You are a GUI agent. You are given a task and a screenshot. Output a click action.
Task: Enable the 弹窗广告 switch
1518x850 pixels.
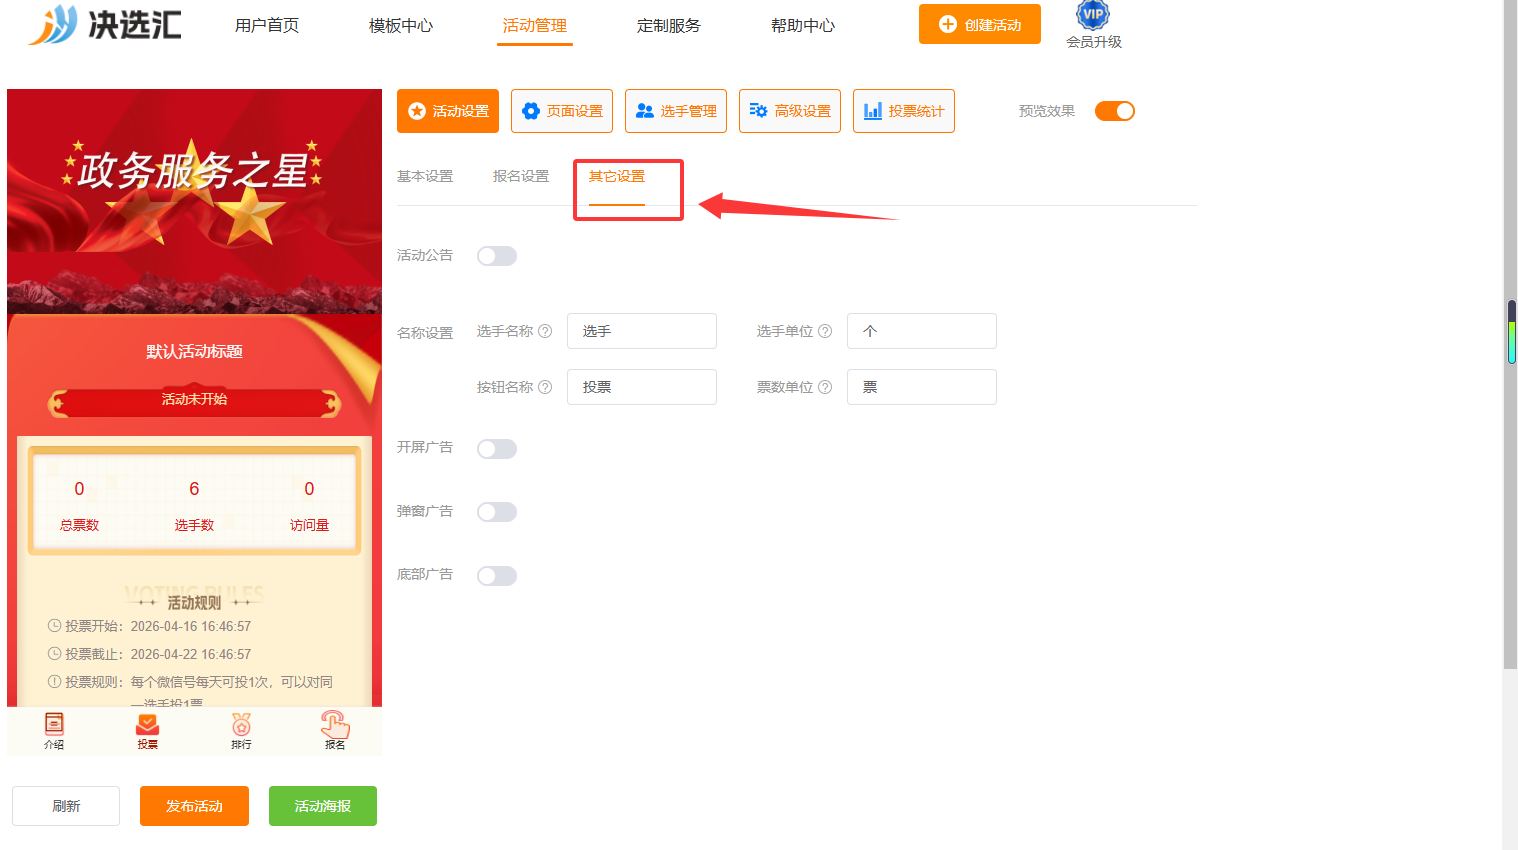pos(497,512)
